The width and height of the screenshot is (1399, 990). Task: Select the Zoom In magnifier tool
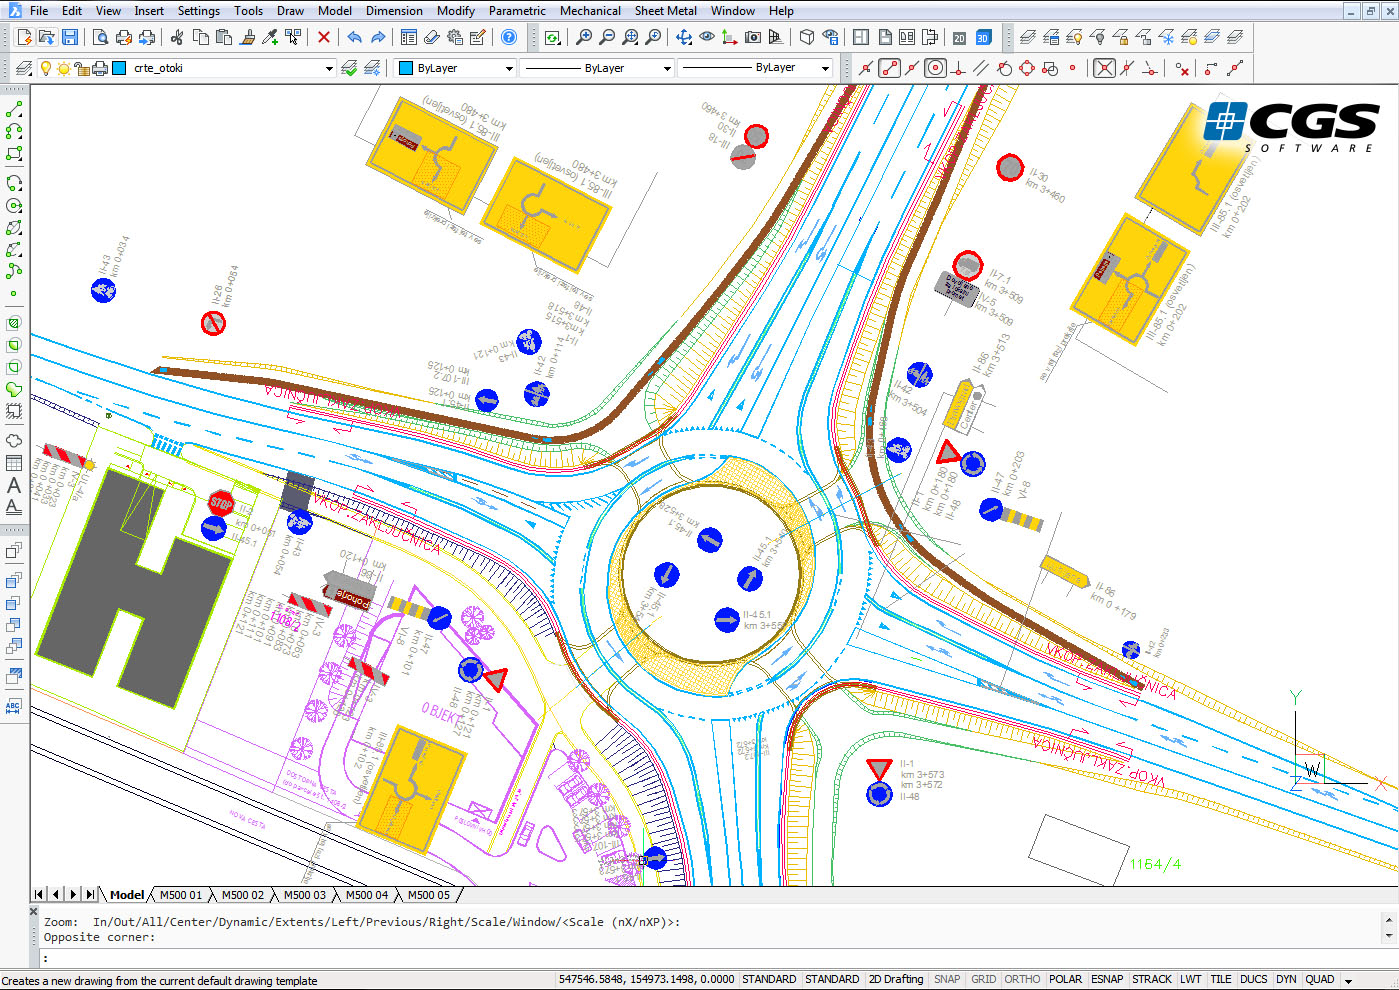pyautogui.click(x=584, y=37)
